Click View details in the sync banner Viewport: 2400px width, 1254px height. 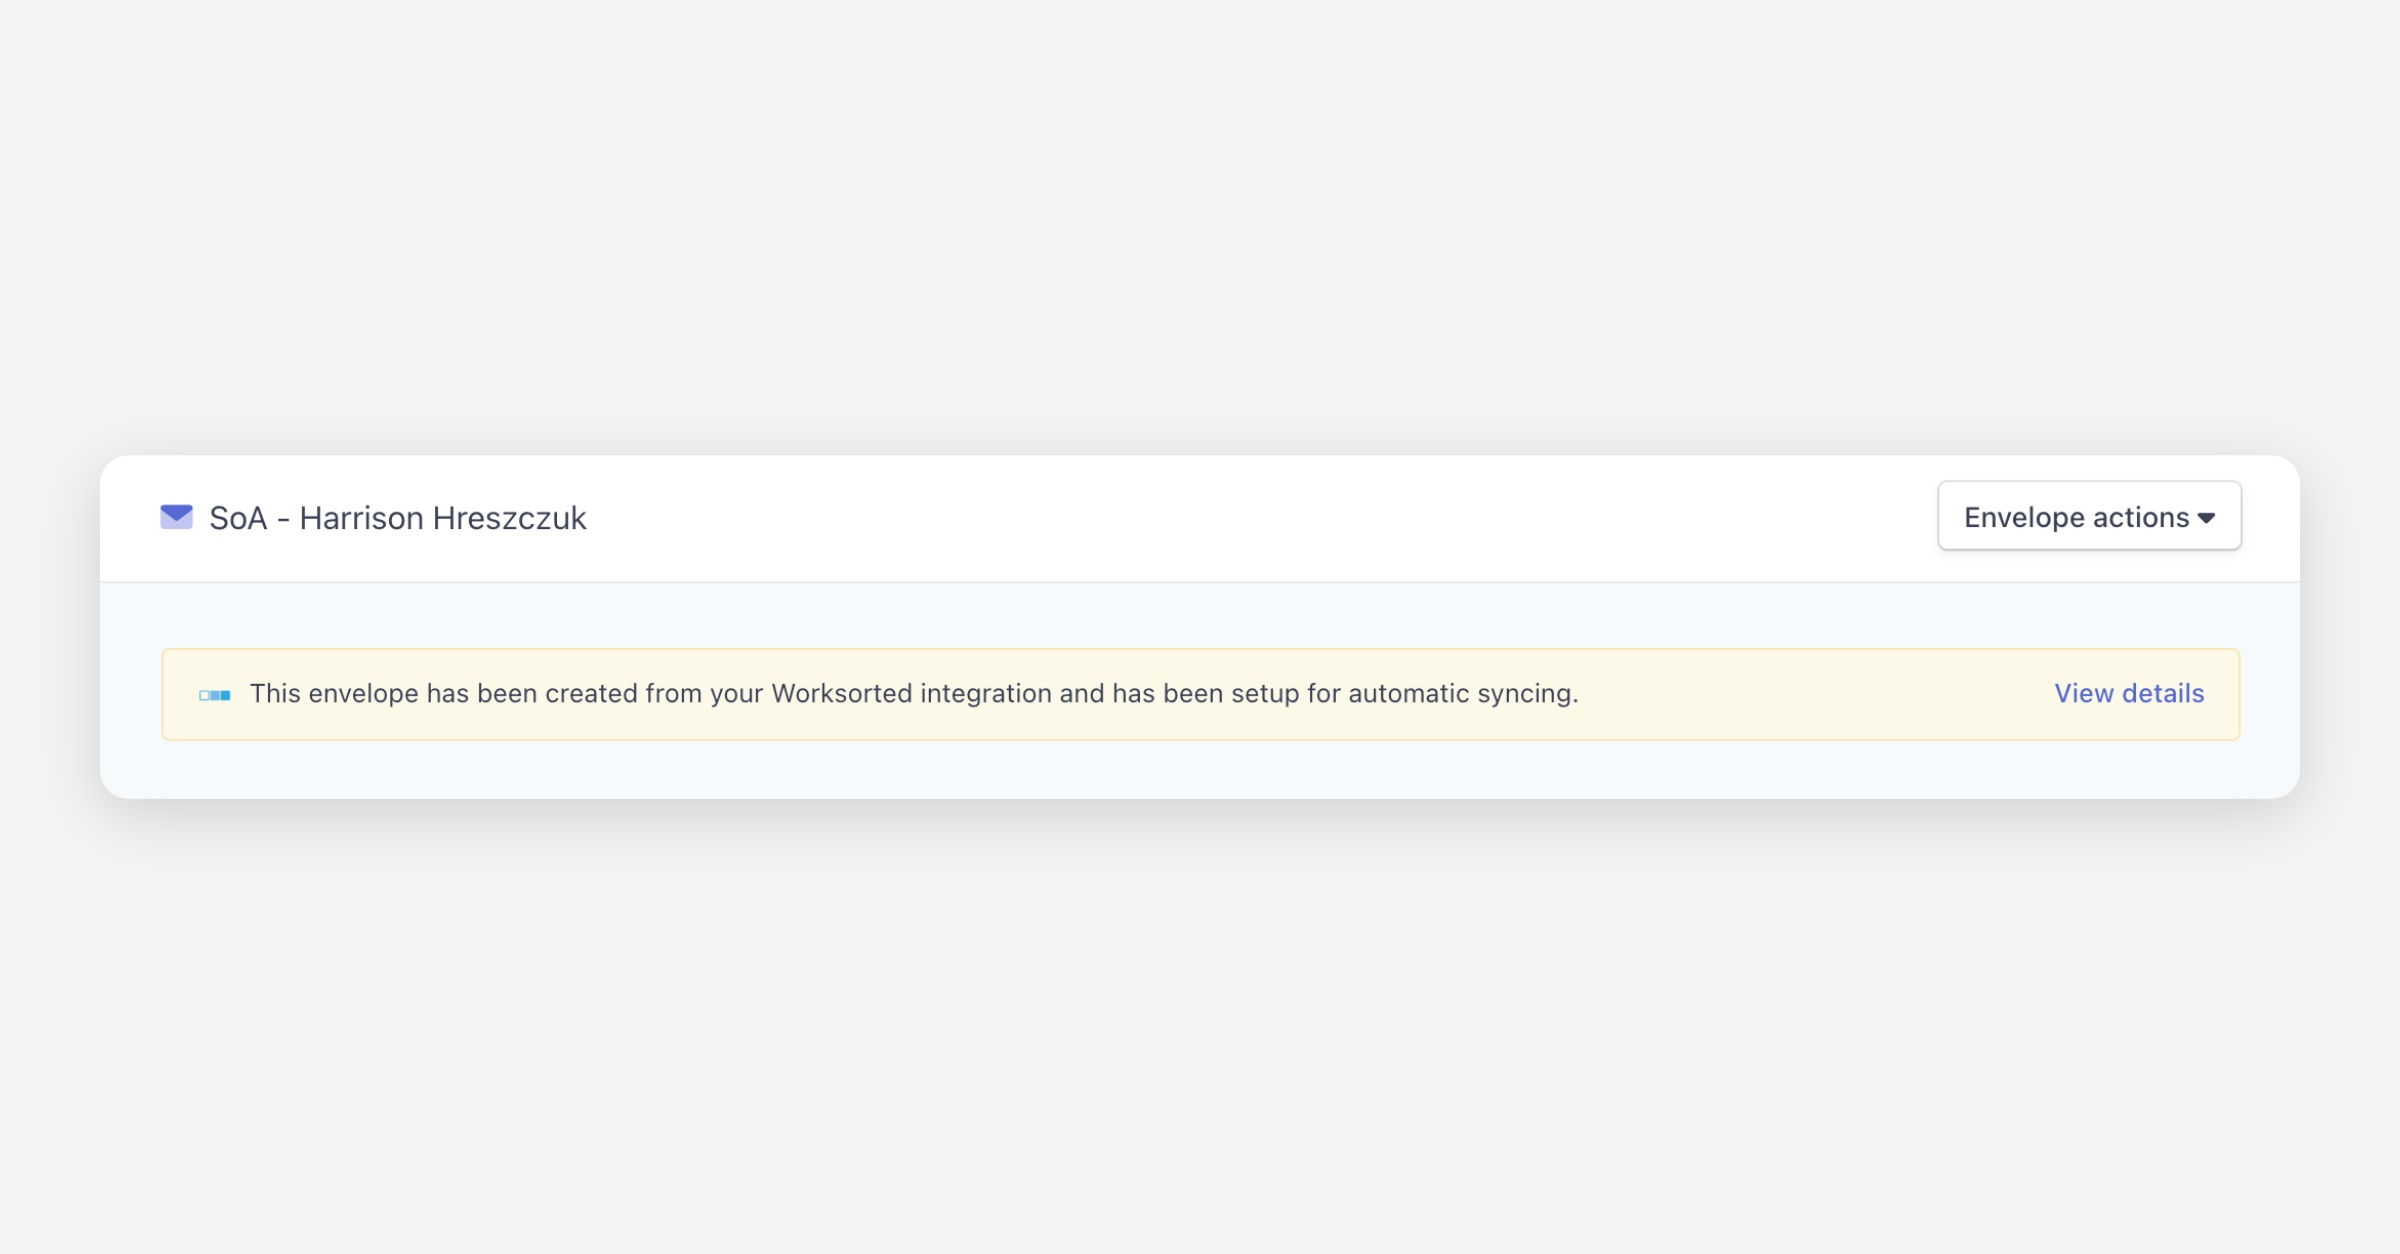[x=2128, y=694]
